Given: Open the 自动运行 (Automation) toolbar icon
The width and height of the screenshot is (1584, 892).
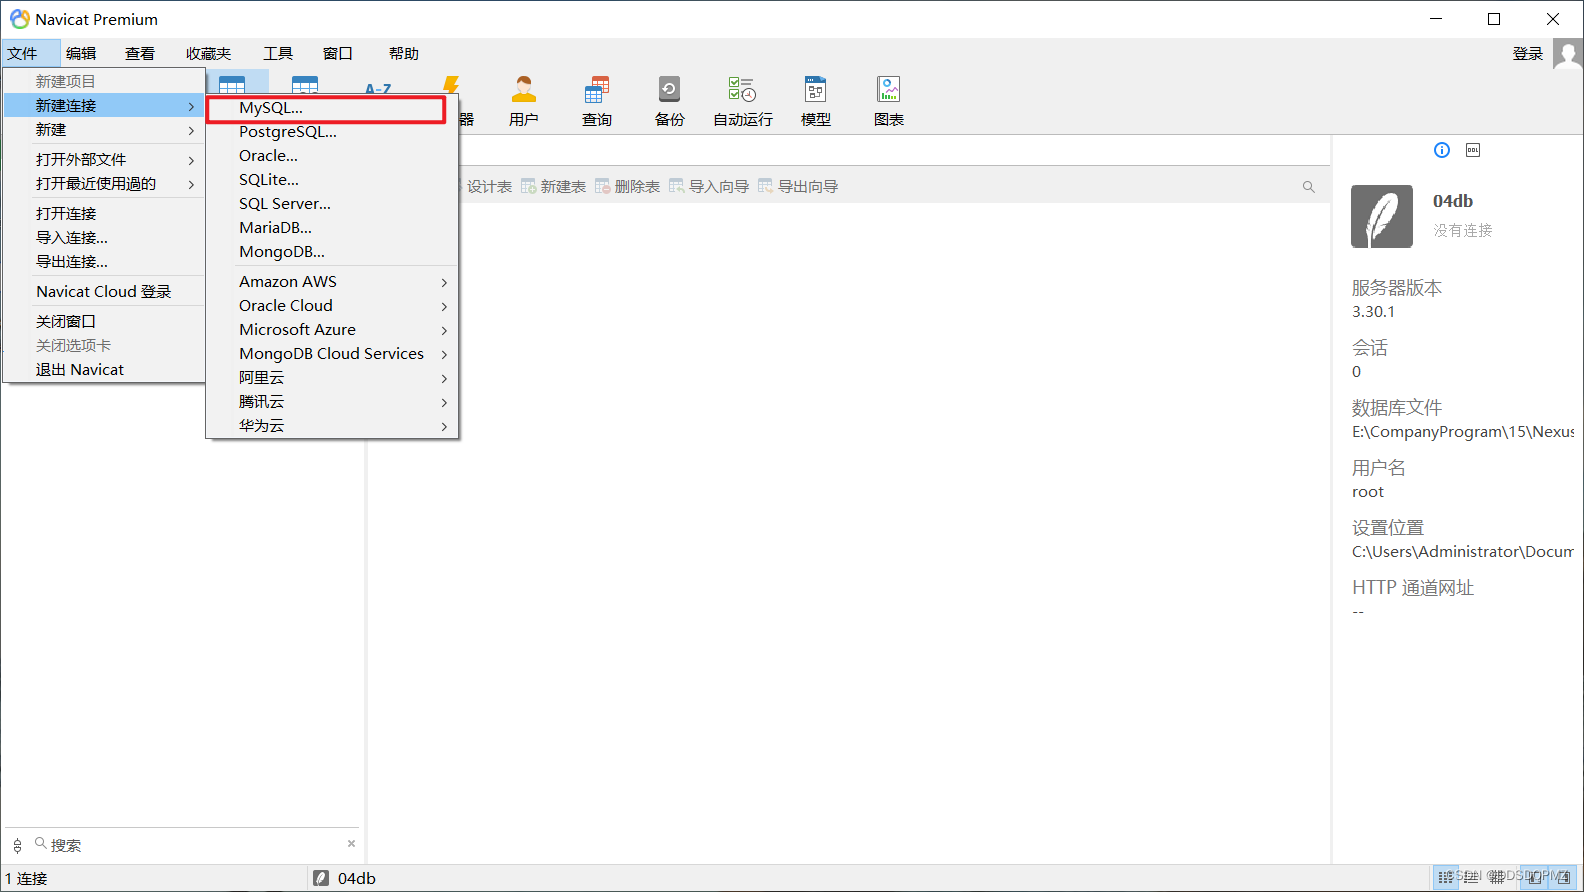Looking at the screenshot, I should (x=742, y=101).
